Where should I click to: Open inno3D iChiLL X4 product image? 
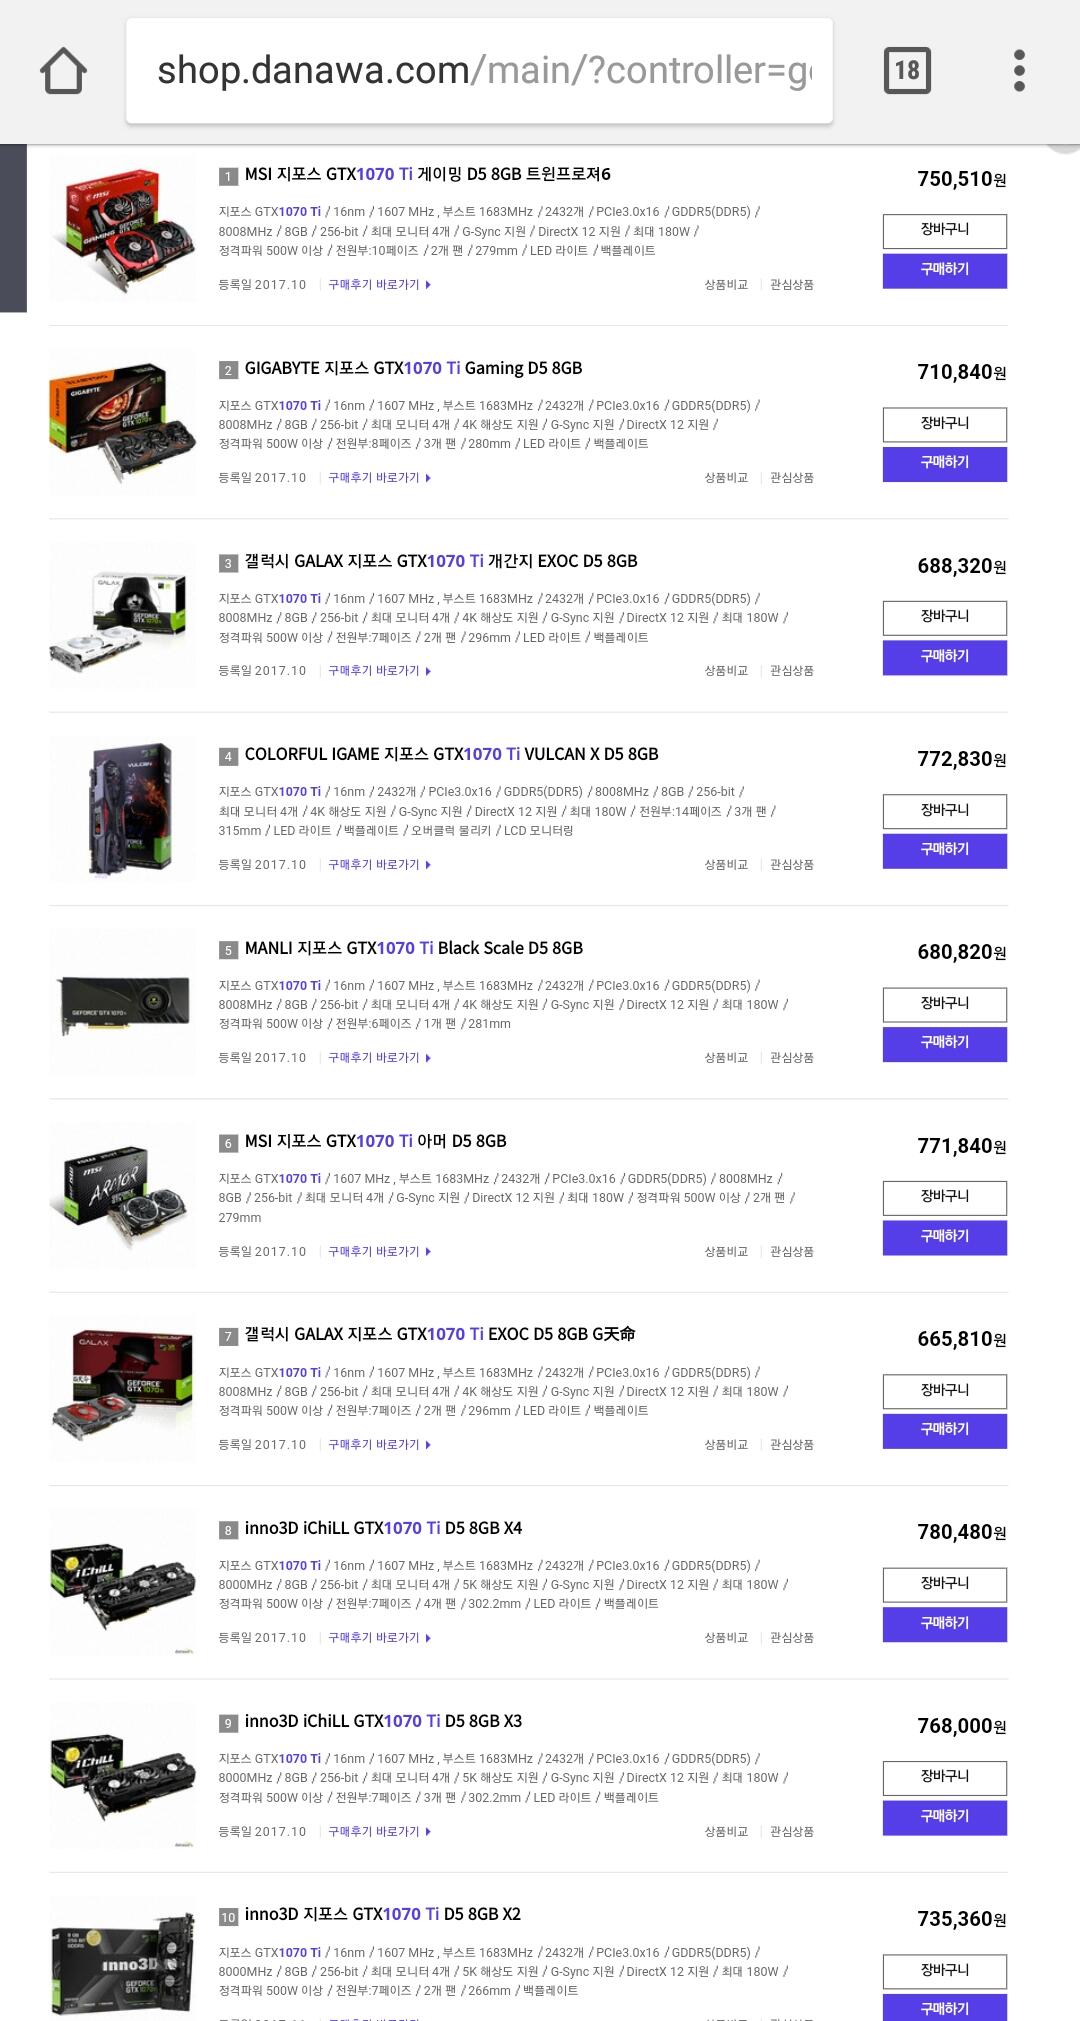coord(123,1583)
